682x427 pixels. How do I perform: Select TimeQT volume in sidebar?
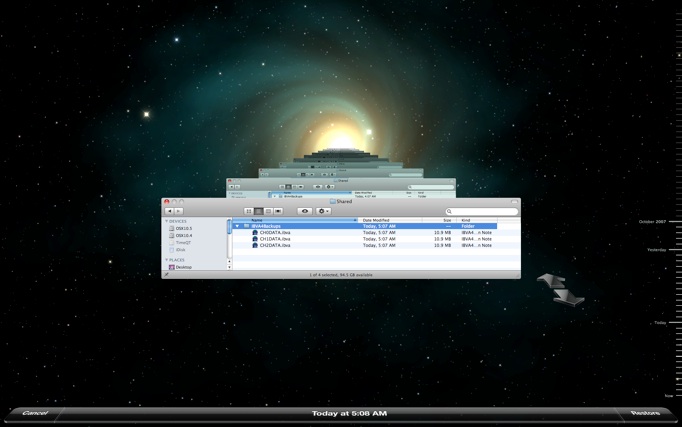point(180,243)
